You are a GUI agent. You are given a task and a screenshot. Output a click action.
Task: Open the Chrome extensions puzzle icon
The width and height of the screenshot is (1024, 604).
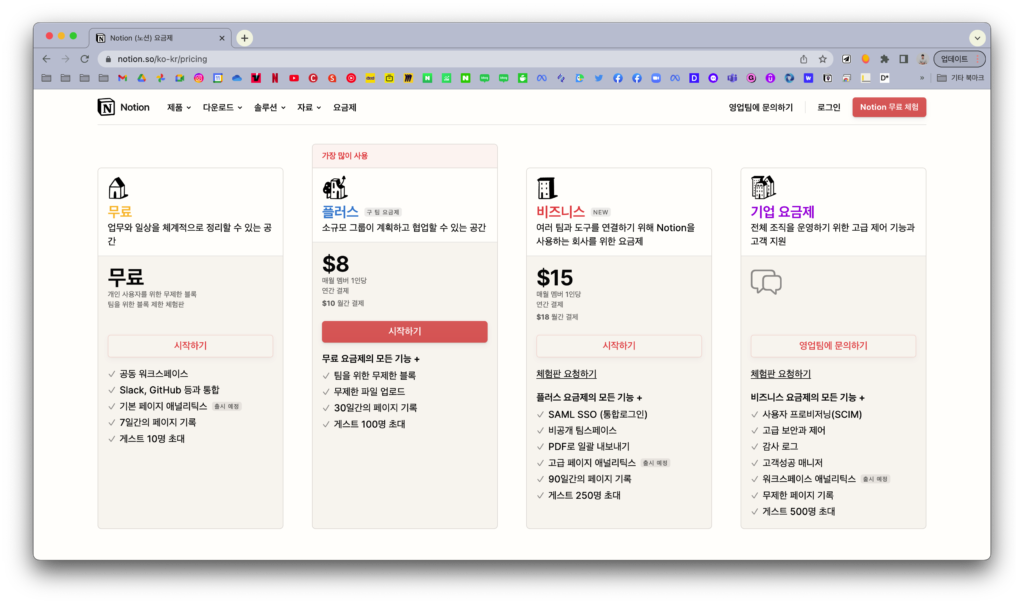[884, 59]
